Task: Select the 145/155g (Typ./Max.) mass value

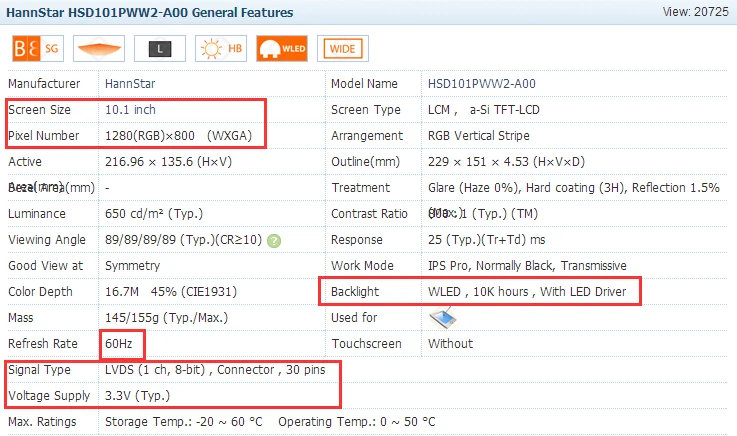Action: (166, 318)
